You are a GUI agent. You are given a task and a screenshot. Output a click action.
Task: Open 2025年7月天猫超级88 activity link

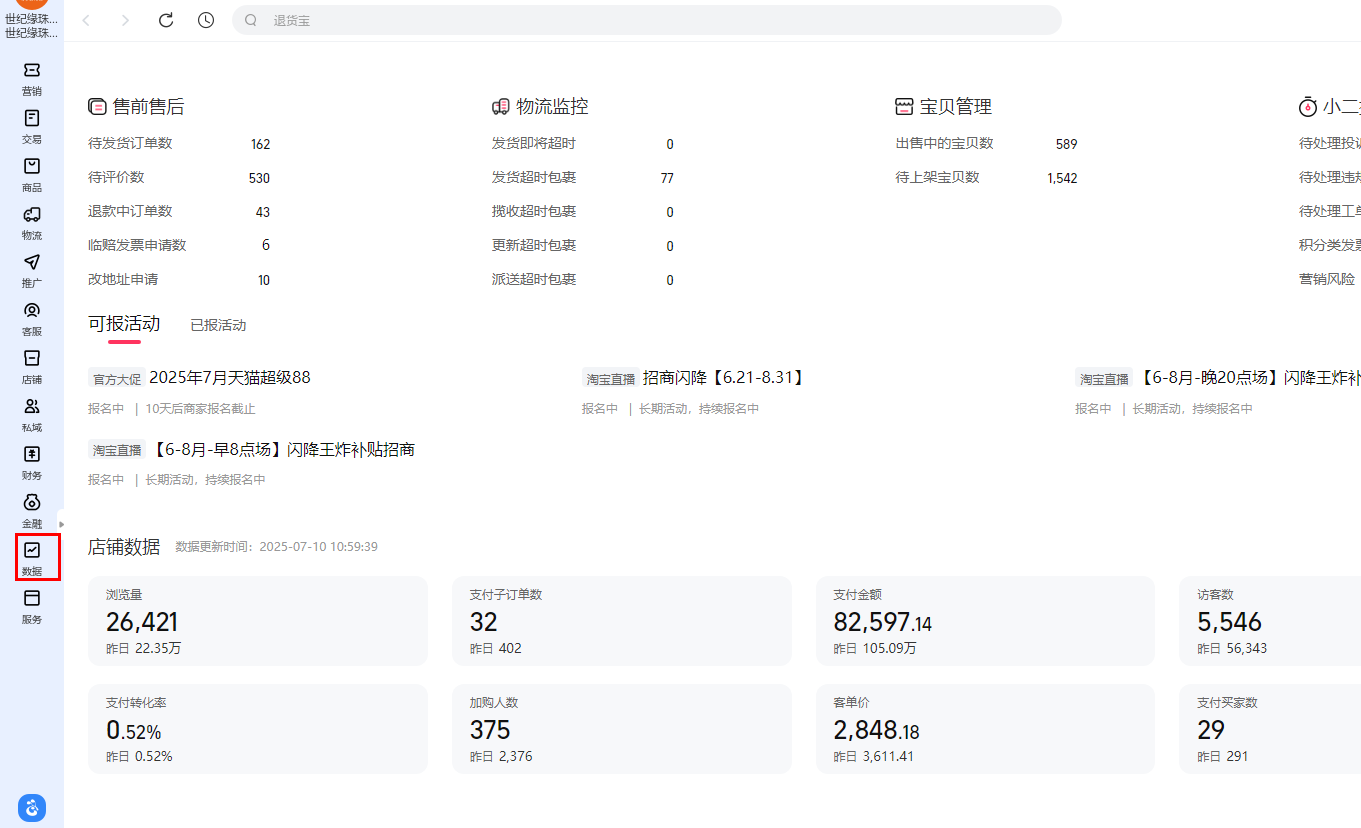(x=229, y=378)
